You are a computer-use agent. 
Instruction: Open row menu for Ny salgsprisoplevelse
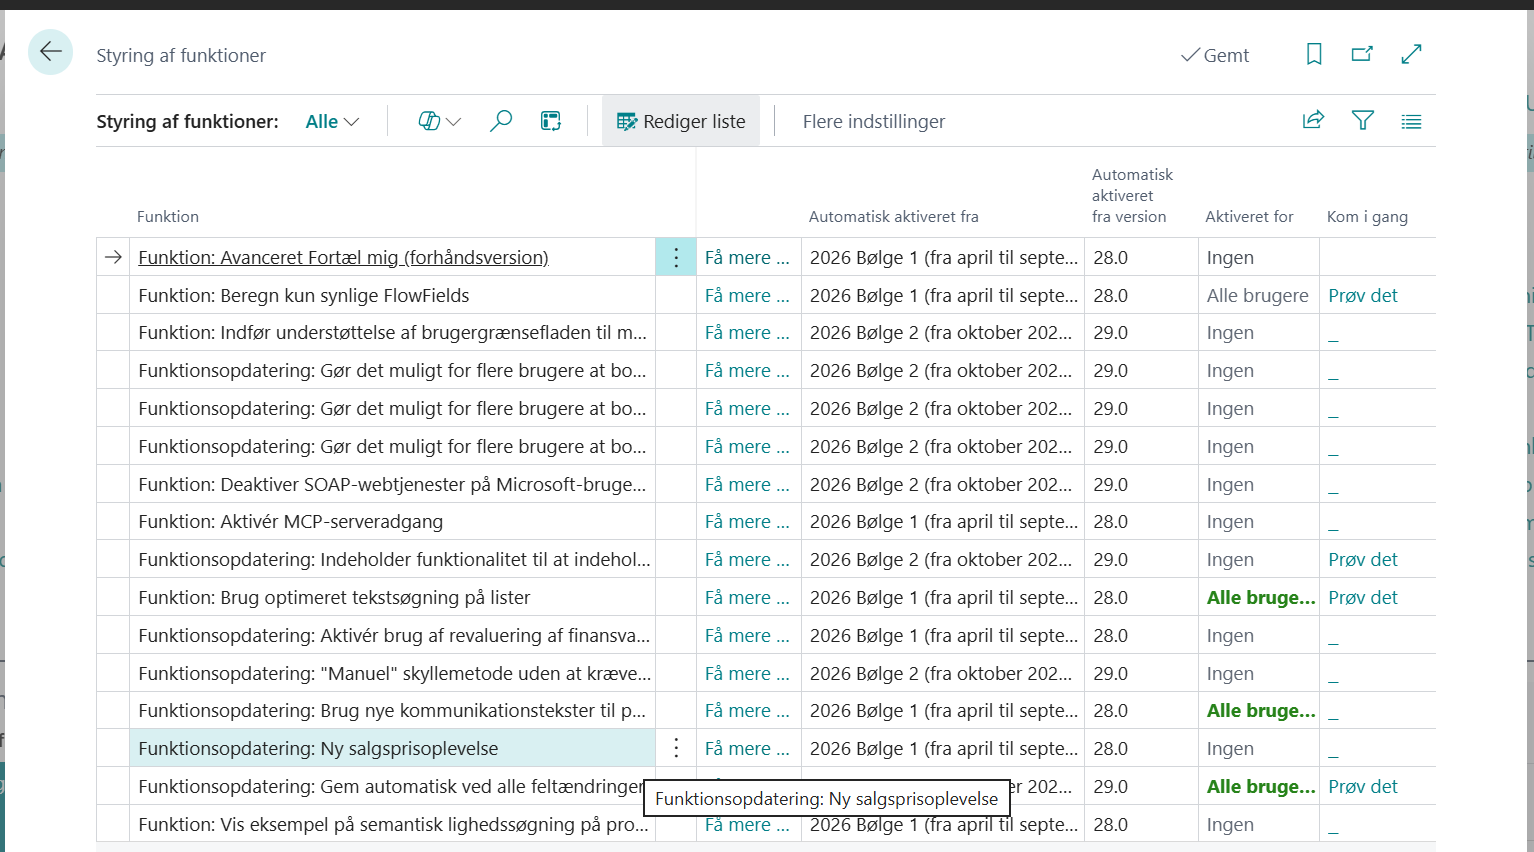676,748
